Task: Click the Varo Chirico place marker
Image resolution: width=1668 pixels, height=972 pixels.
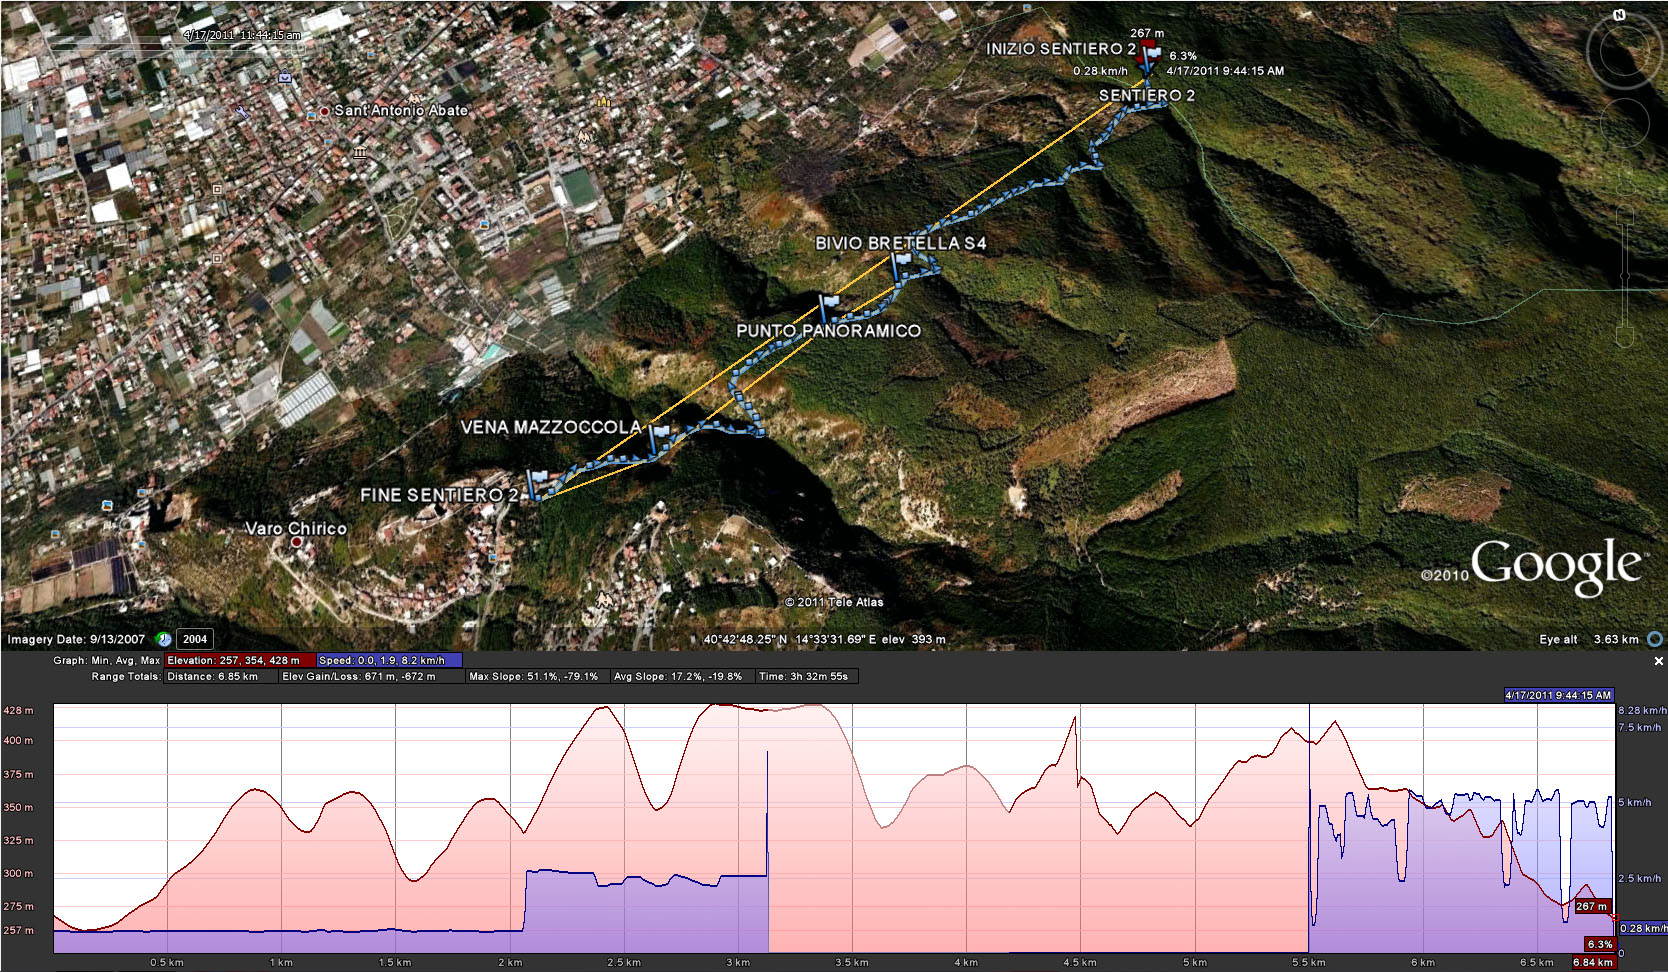Action: coord(296,541)
